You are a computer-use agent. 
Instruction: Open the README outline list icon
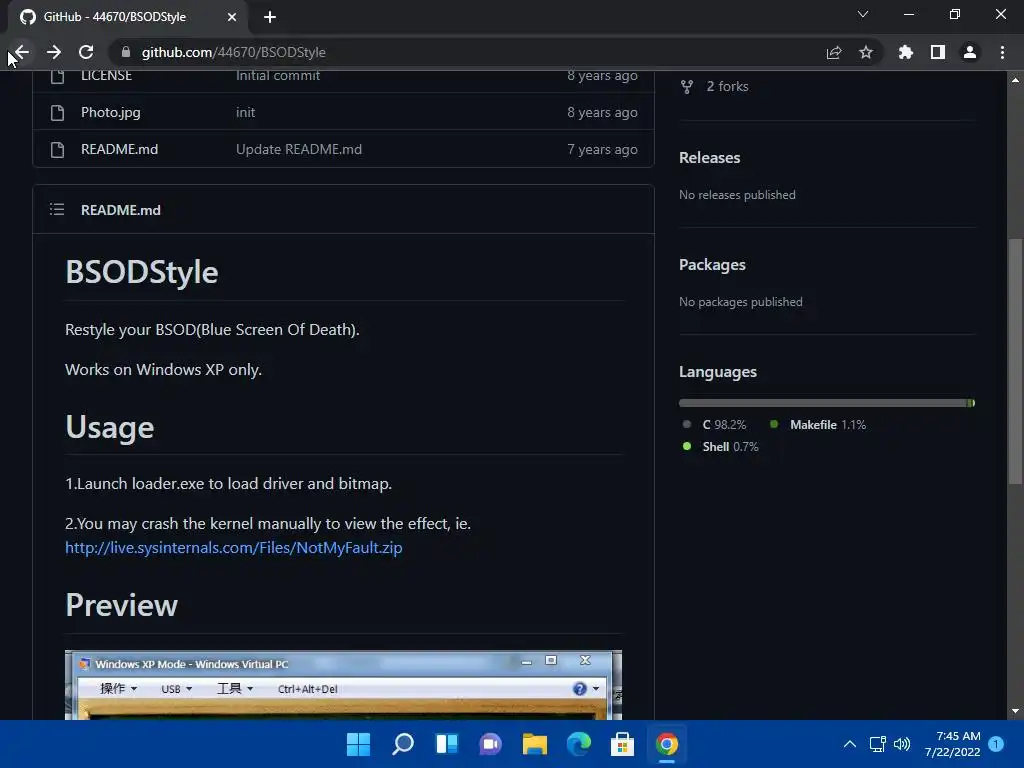[x=57, y=210]
